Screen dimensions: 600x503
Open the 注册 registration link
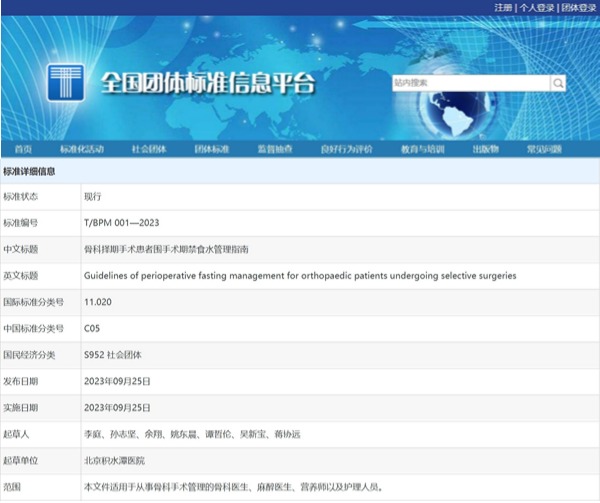(503, 7)
